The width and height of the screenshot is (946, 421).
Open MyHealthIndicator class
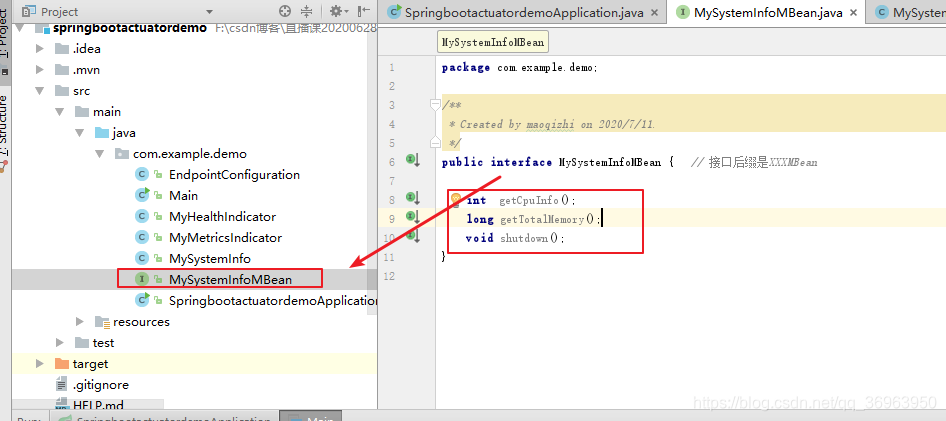click(x=222, y=217)
